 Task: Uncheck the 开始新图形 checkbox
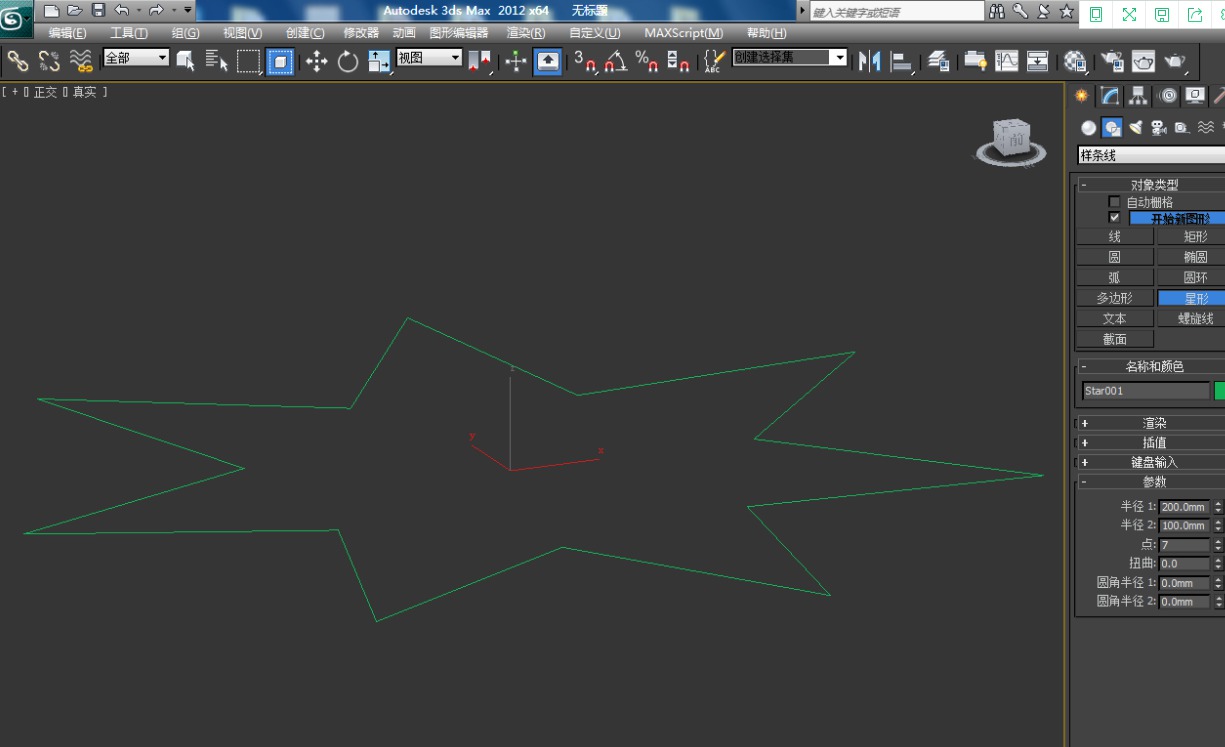(1115, 217)
